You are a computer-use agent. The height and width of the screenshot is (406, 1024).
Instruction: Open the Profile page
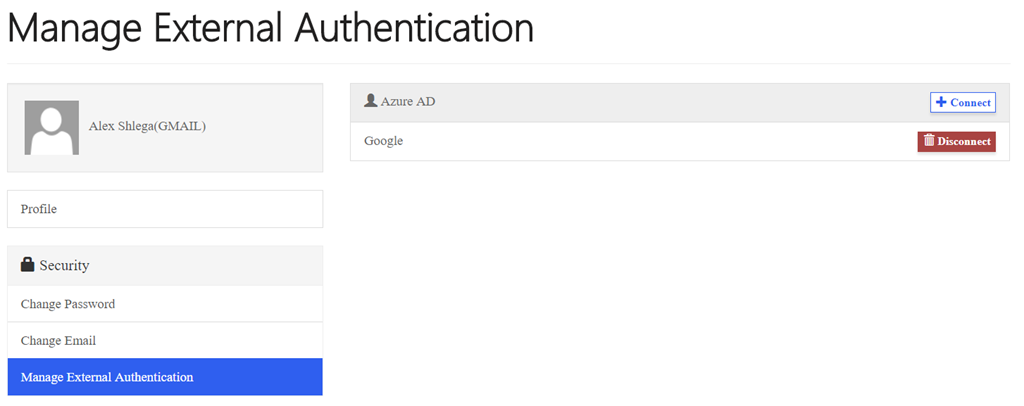point(165,209)
